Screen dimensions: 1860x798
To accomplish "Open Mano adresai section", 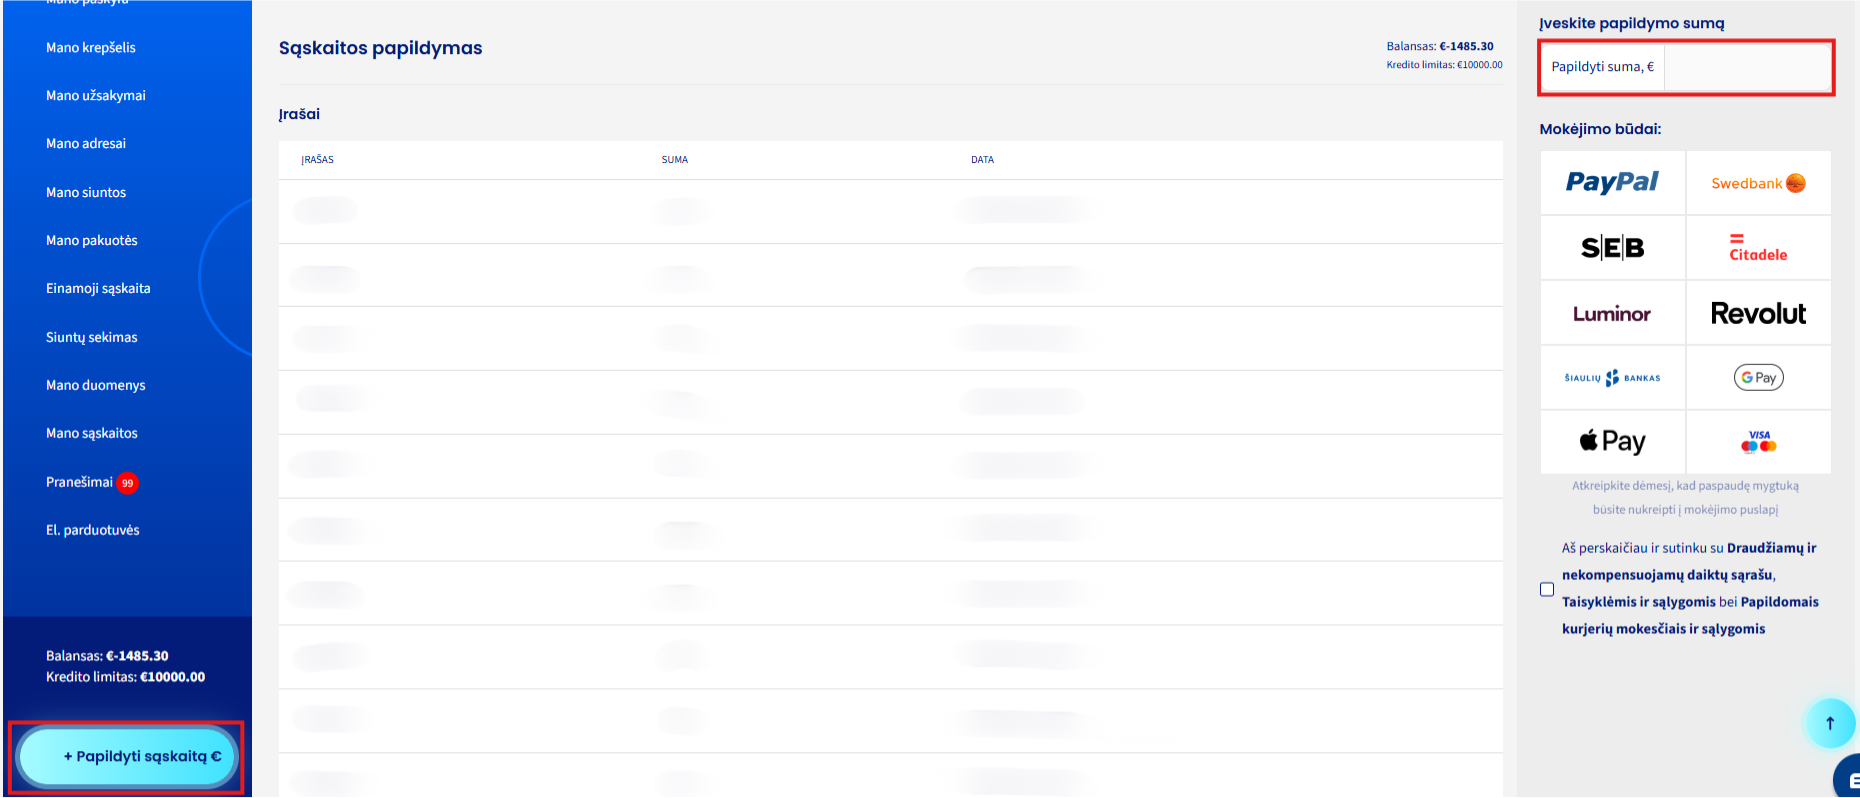I will pyautogui.click(x=86, y=144).
